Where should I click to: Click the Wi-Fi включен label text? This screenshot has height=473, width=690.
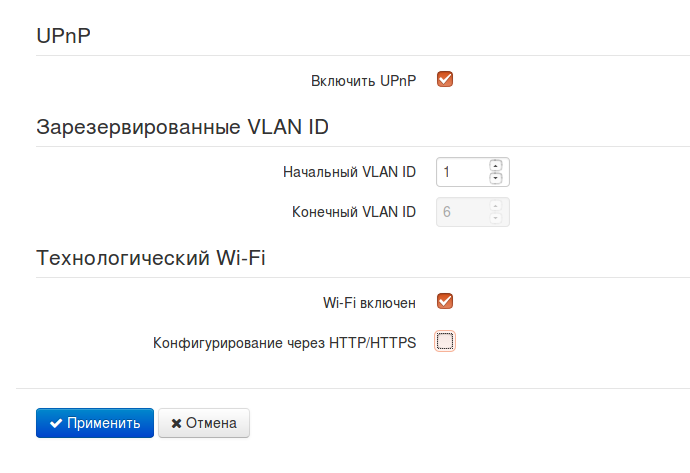click(x=369, y=301)
